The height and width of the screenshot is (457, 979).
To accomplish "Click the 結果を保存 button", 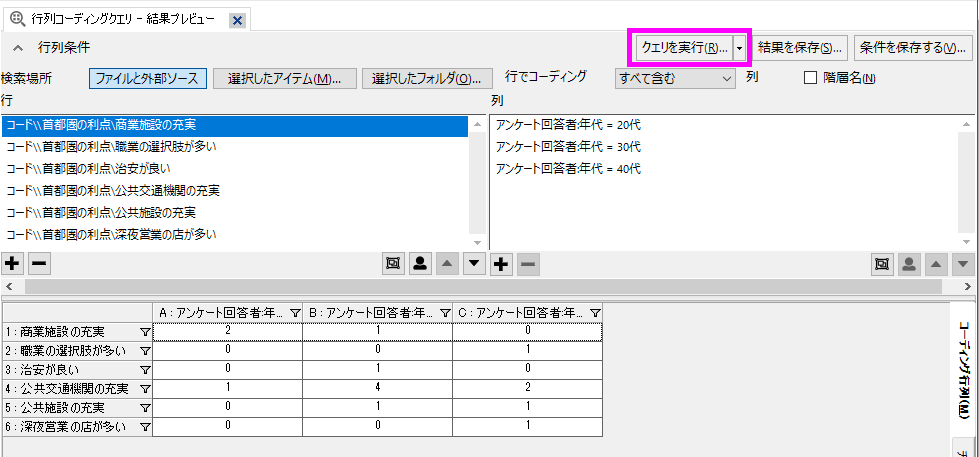I will pyautogui.click(x=801, y=47).
